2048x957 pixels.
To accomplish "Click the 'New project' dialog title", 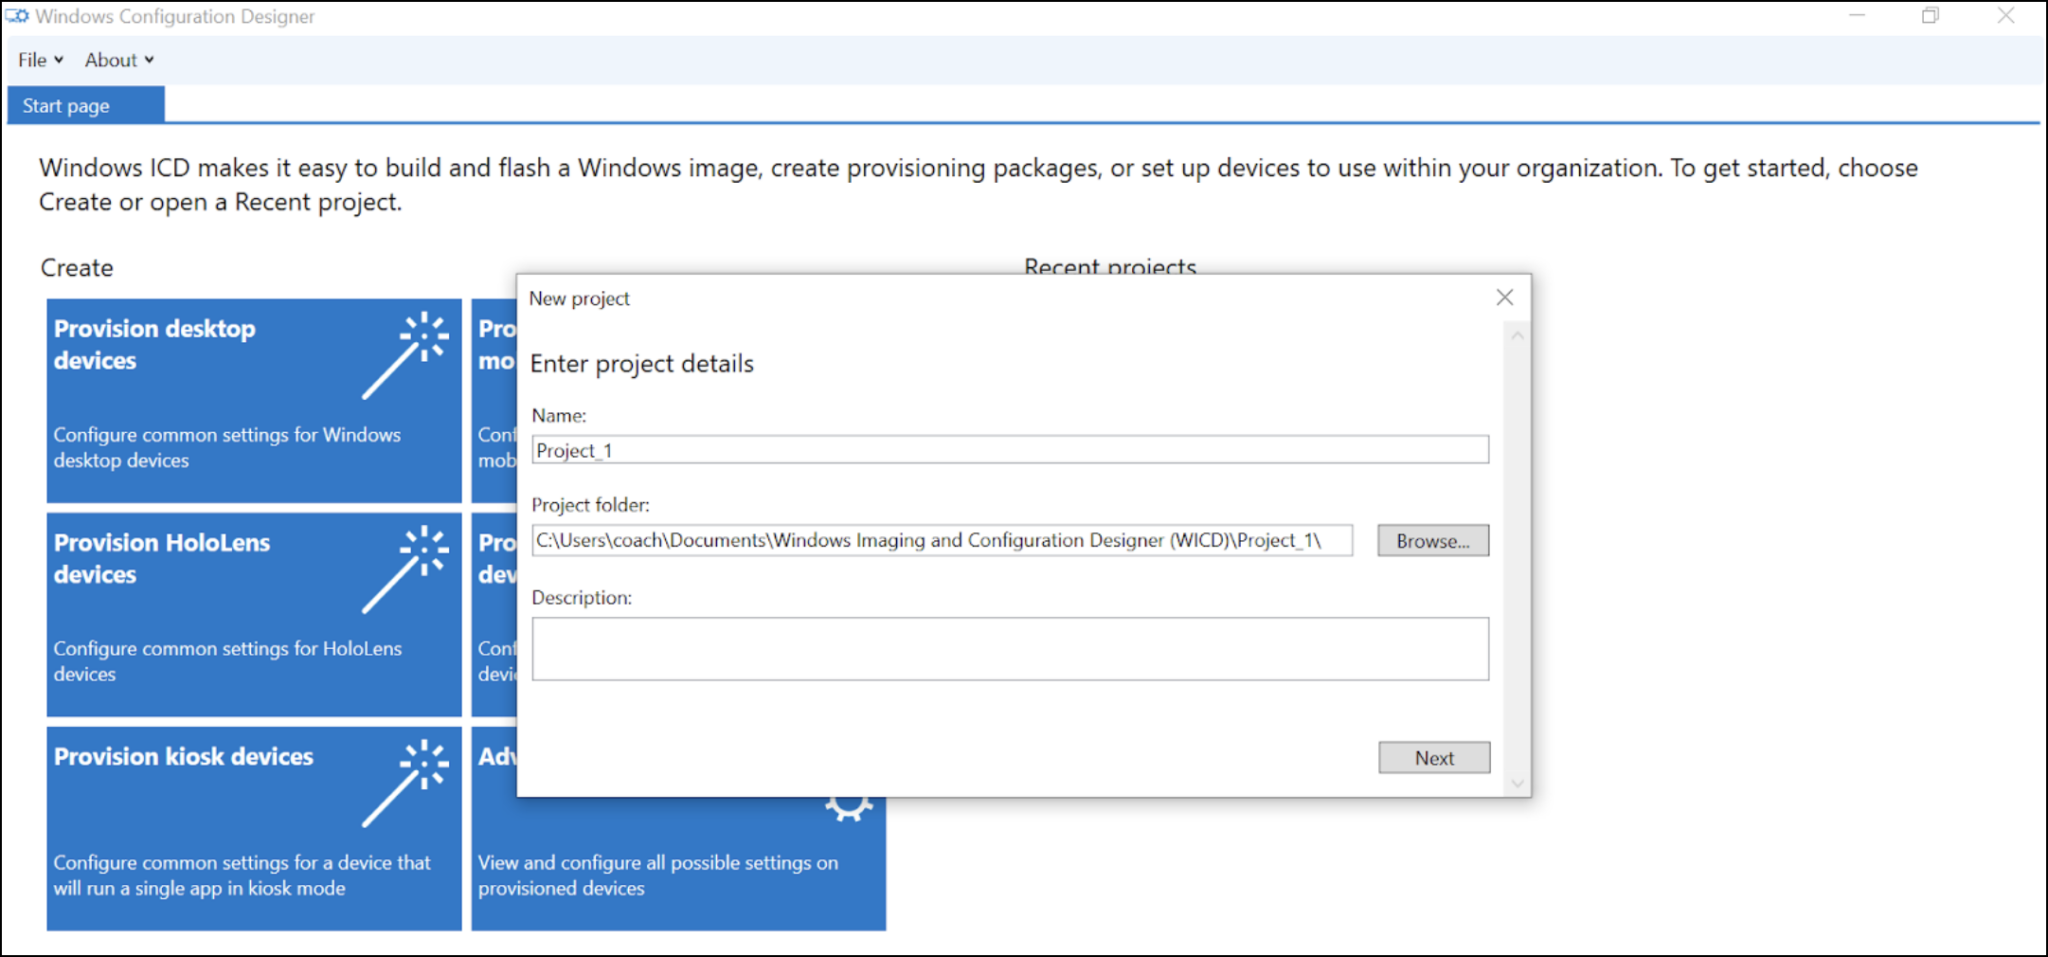I will point(579,299).
